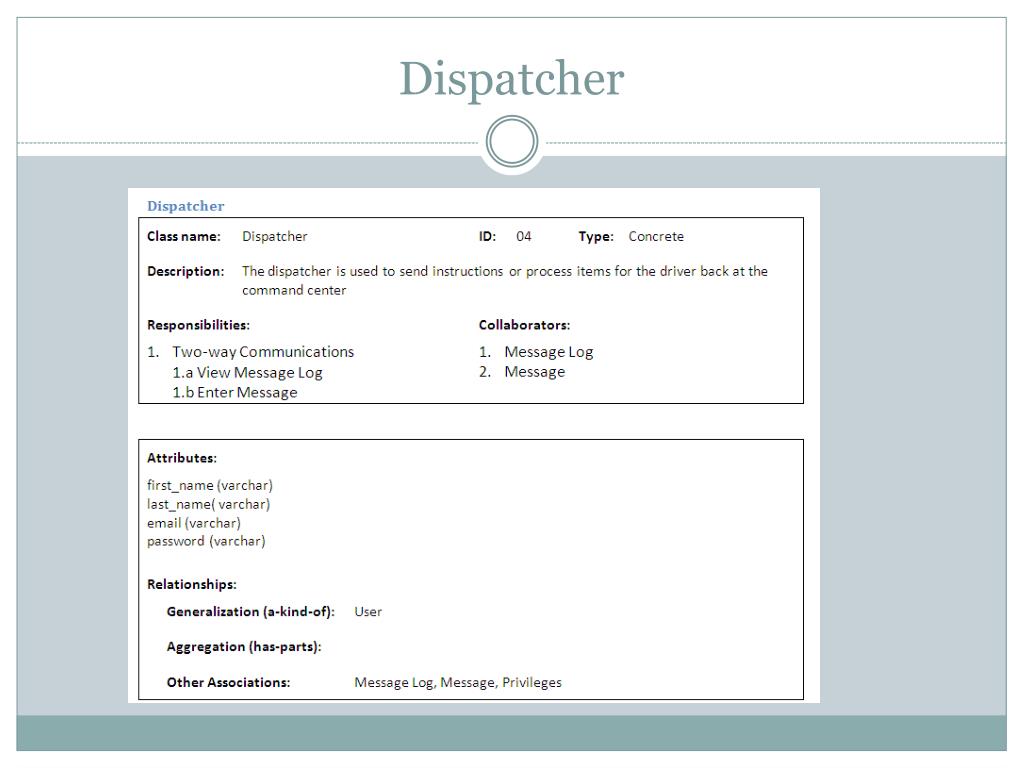Viewport: 1024px width, 768px height.
Task: Click '1.b Enter Message' item
Action: pos(235,392)
